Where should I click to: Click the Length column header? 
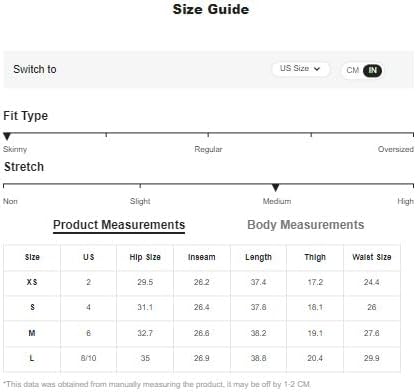coord(258,257)
